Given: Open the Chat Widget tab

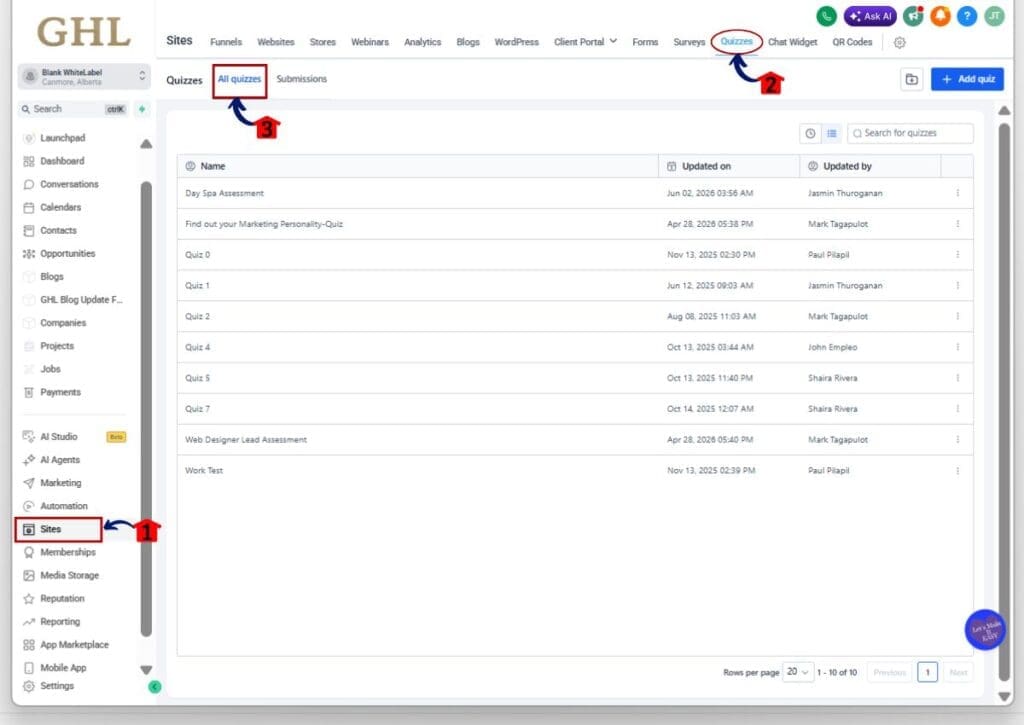Looking at the screenshot, I should [792, 42].
